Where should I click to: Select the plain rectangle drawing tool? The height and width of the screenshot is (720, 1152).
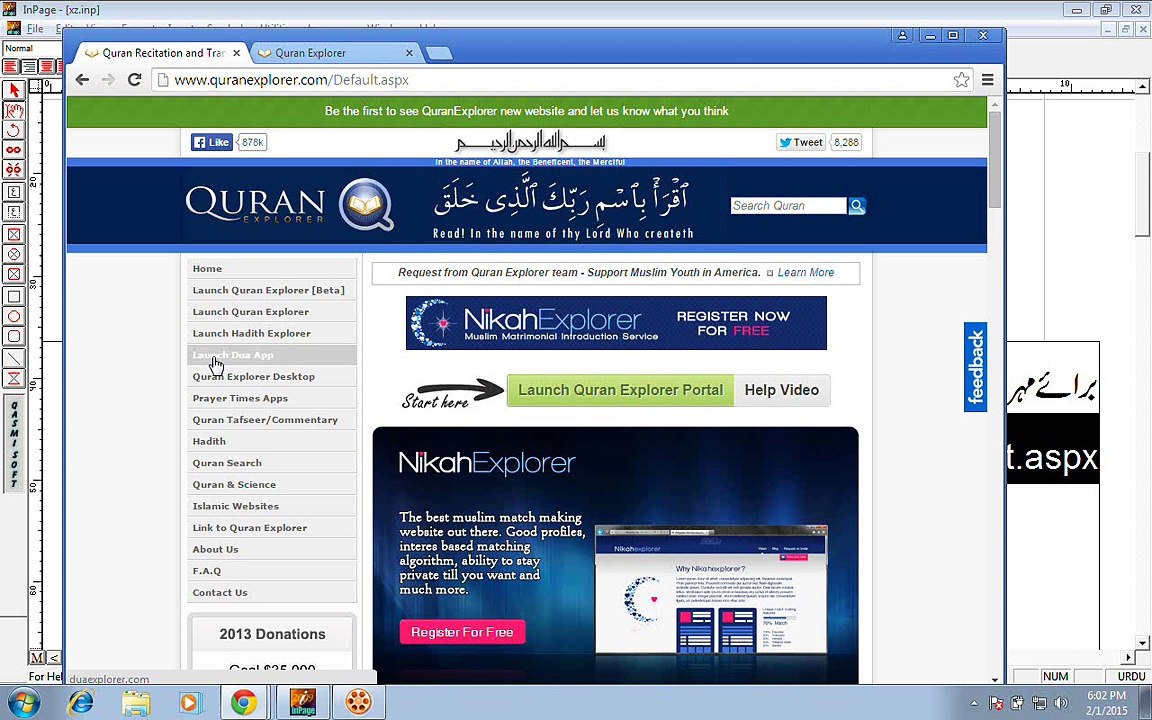point(13,297)
